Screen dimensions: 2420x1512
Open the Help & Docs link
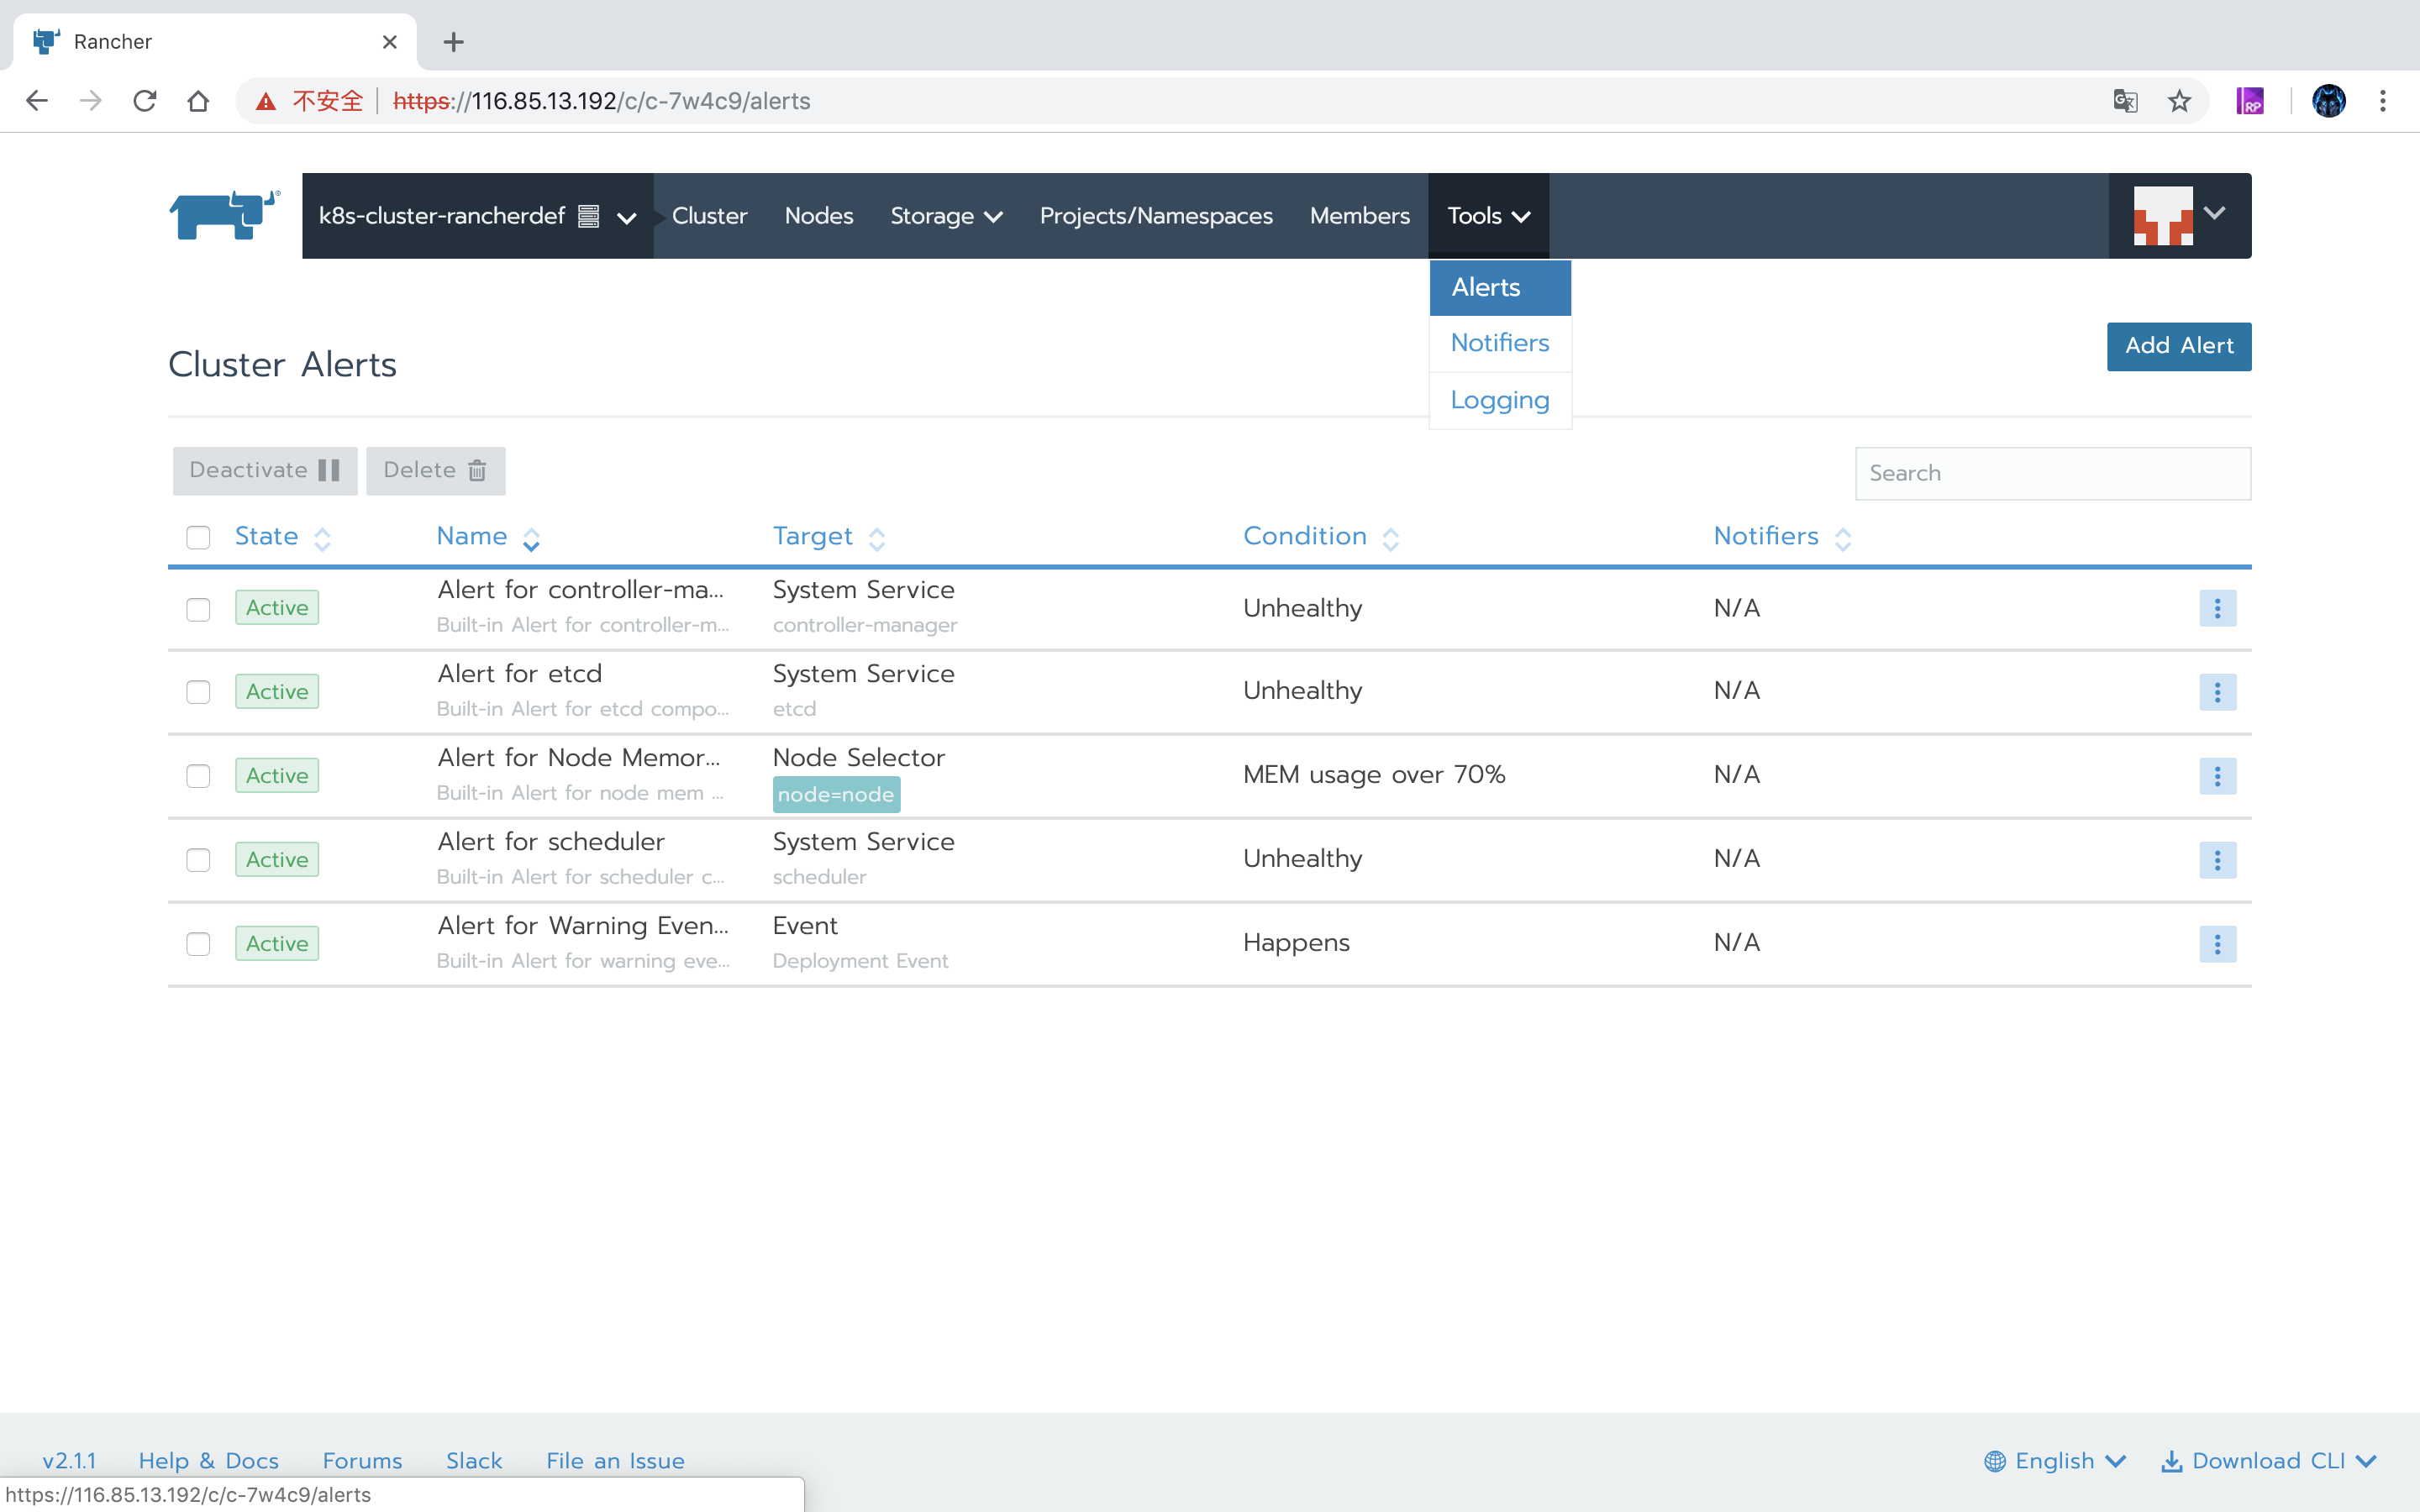tap(208, 1460)
